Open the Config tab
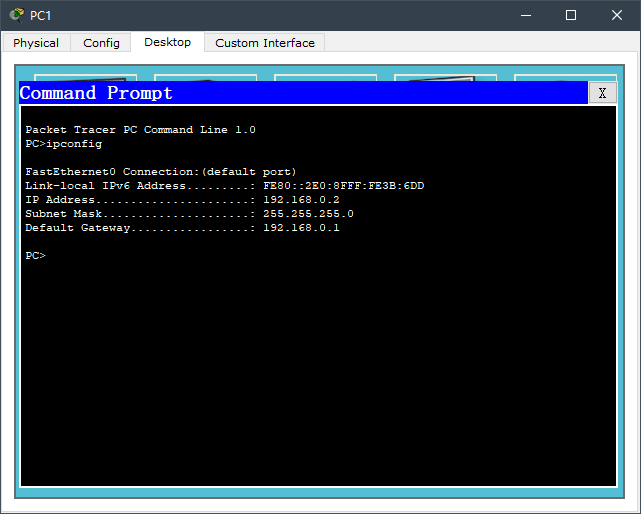 coord(101,43)
